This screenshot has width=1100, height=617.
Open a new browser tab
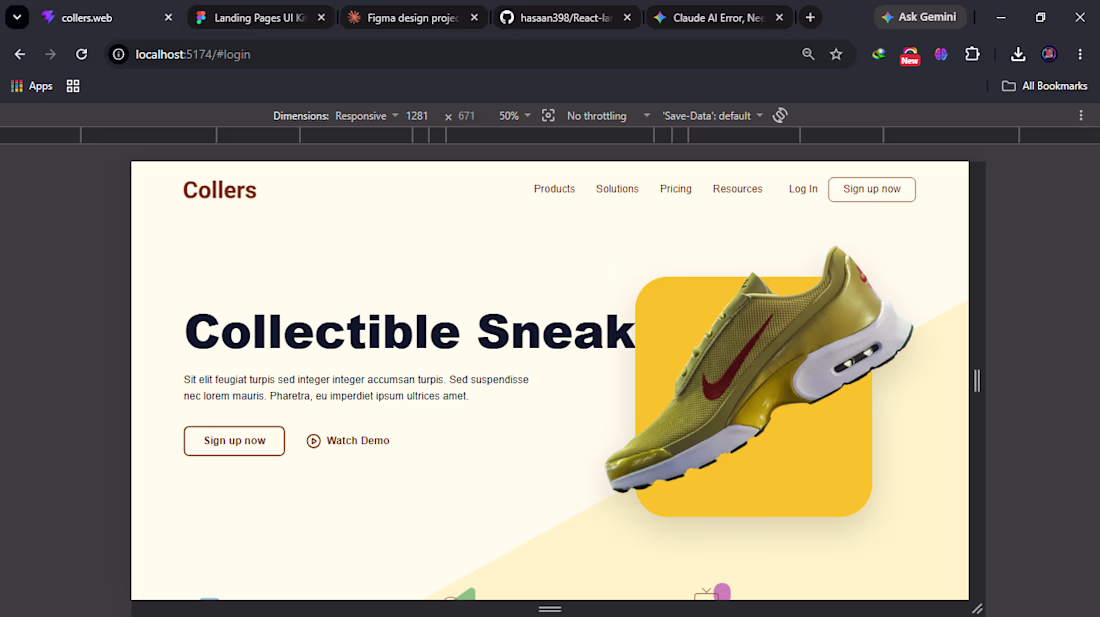pyautogui.click(x=810, y=18)
